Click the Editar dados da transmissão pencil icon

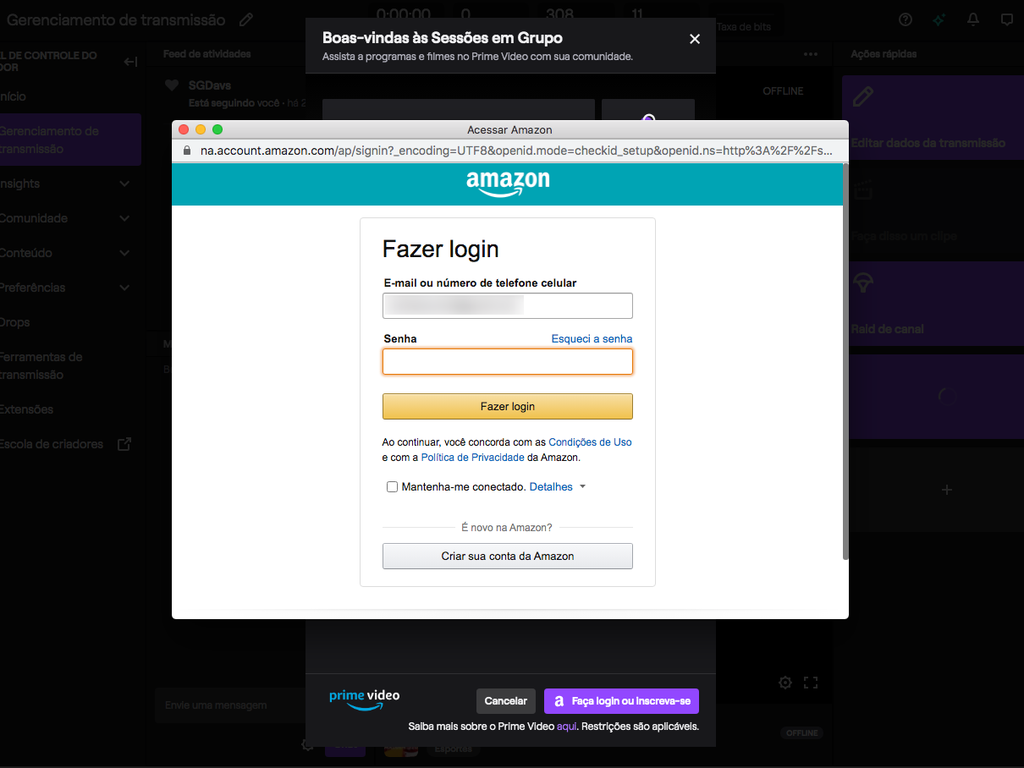[x=863, y=97]
